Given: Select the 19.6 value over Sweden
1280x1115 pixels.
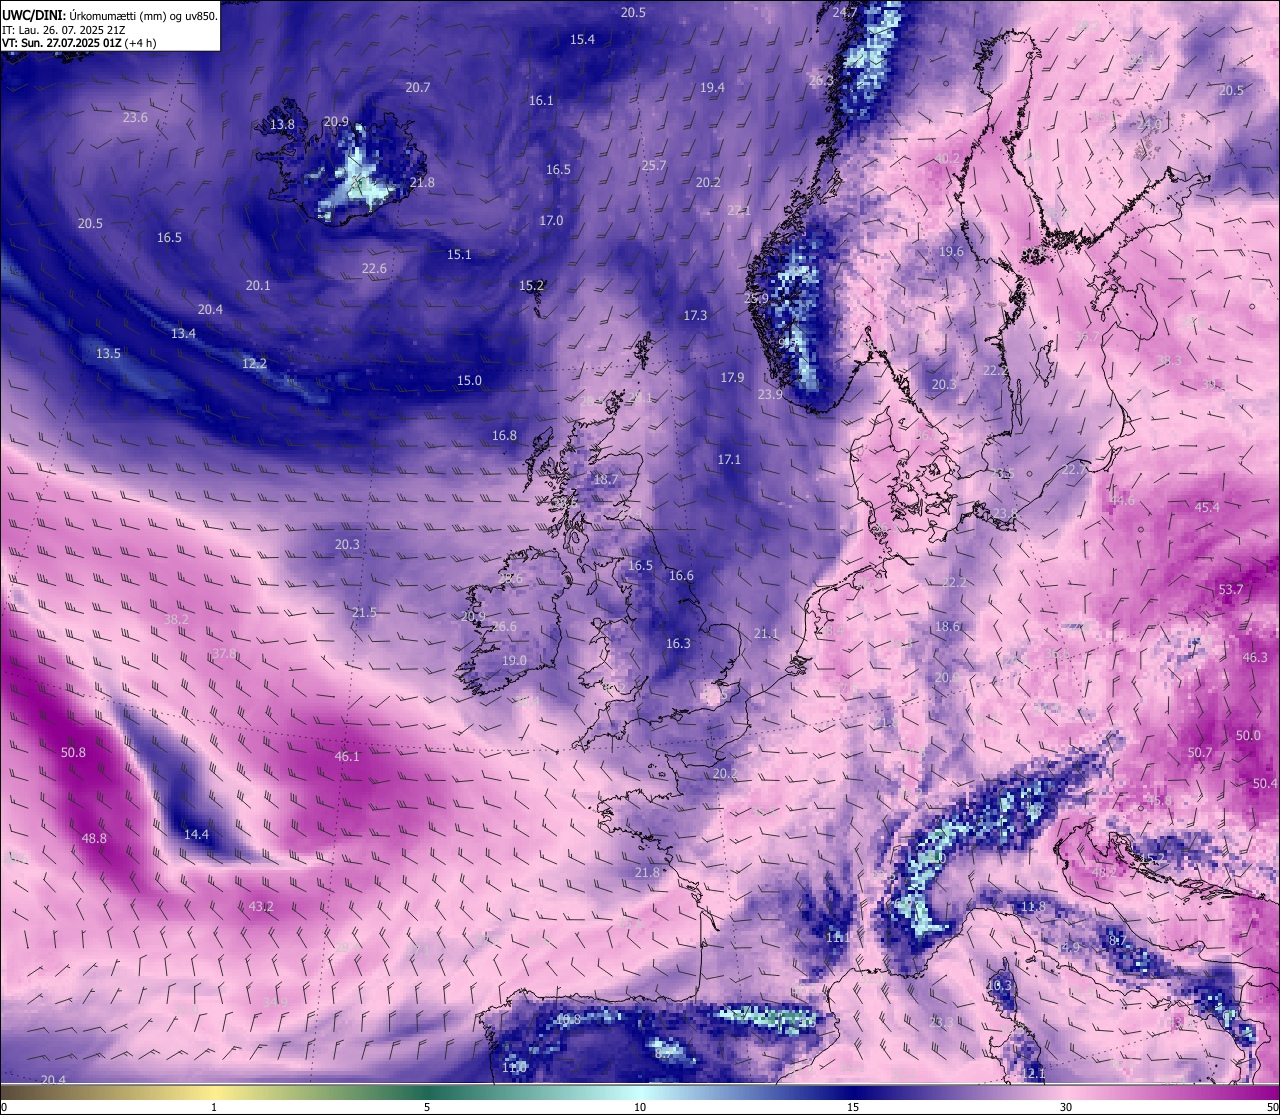Looking at the screenshot, I should tap(951, 252).
